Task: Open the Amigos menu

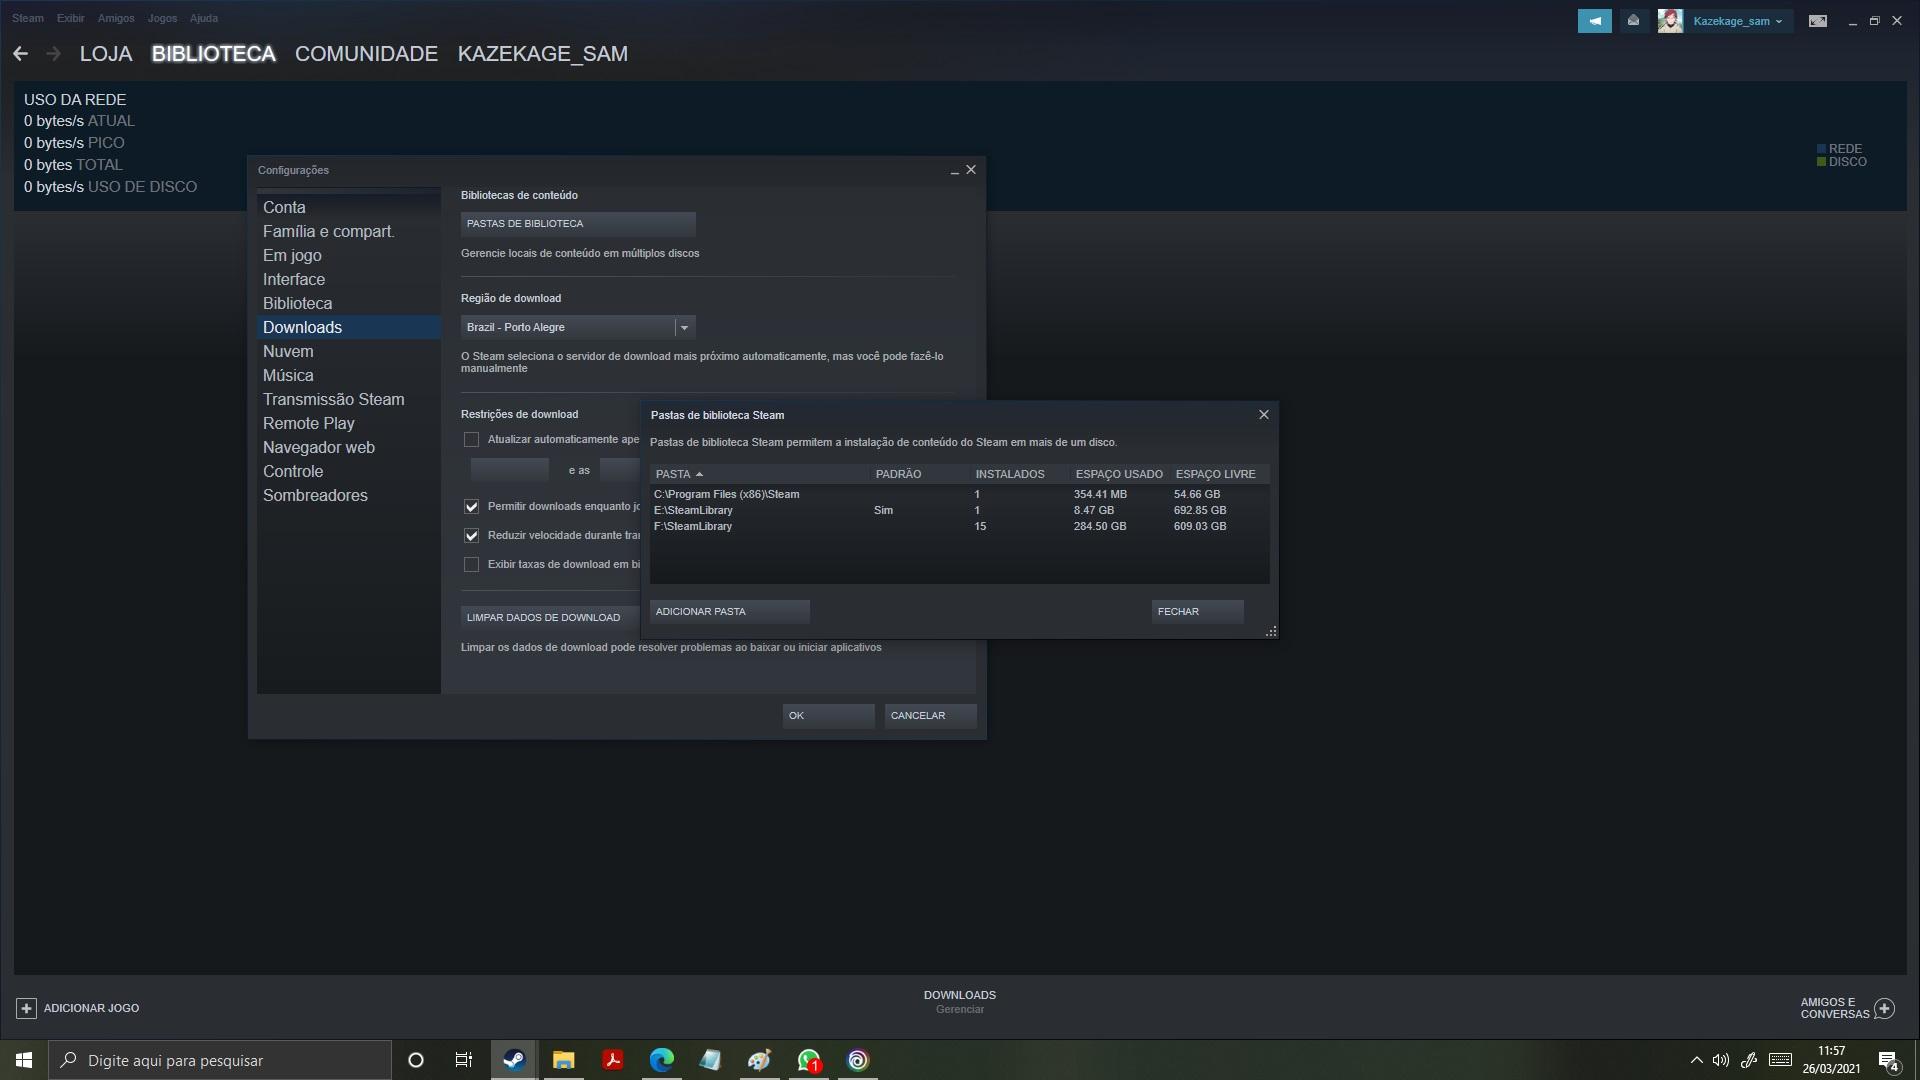Action: pos(116,18)
